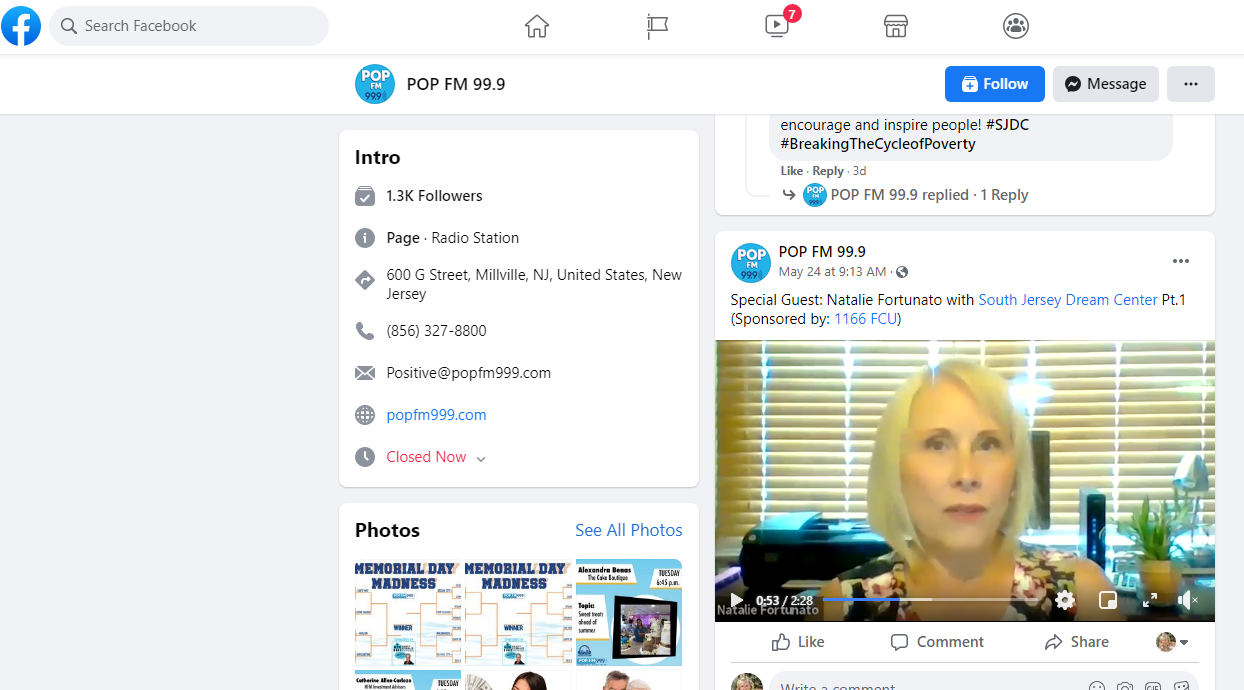
Task: Click the clock icon beside Closed Now
Action: point(365,457)
